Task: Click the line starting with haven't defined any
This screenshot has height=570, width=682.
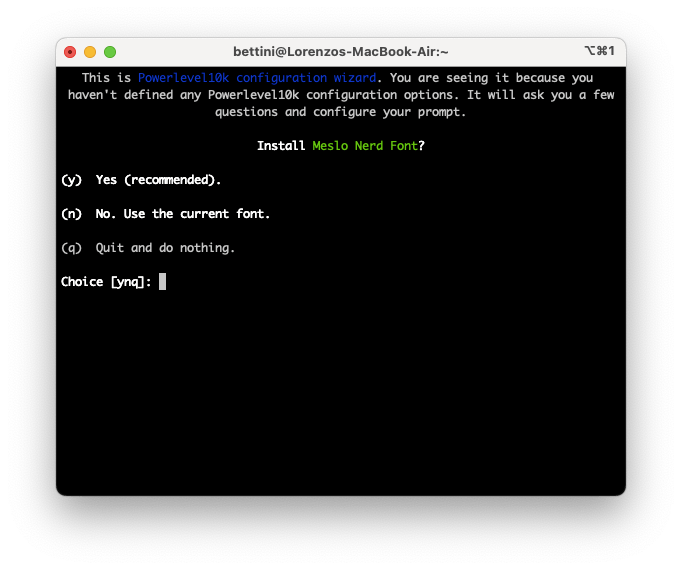Action: 341,95
